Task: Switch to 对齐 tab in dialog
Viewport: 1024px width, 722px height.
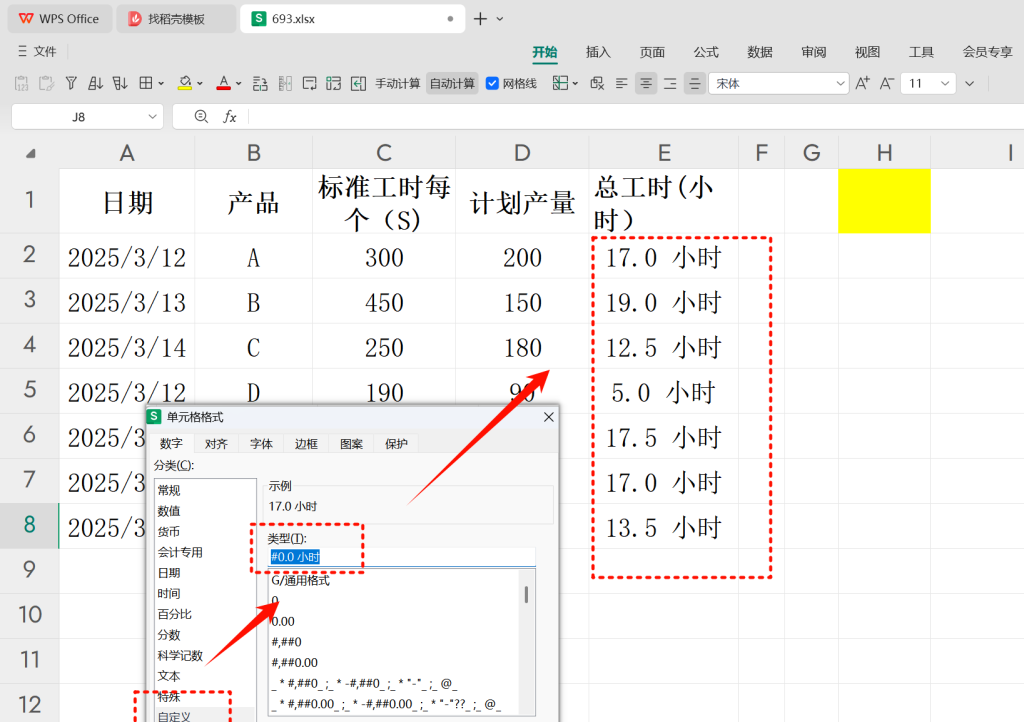Action: 216,444
